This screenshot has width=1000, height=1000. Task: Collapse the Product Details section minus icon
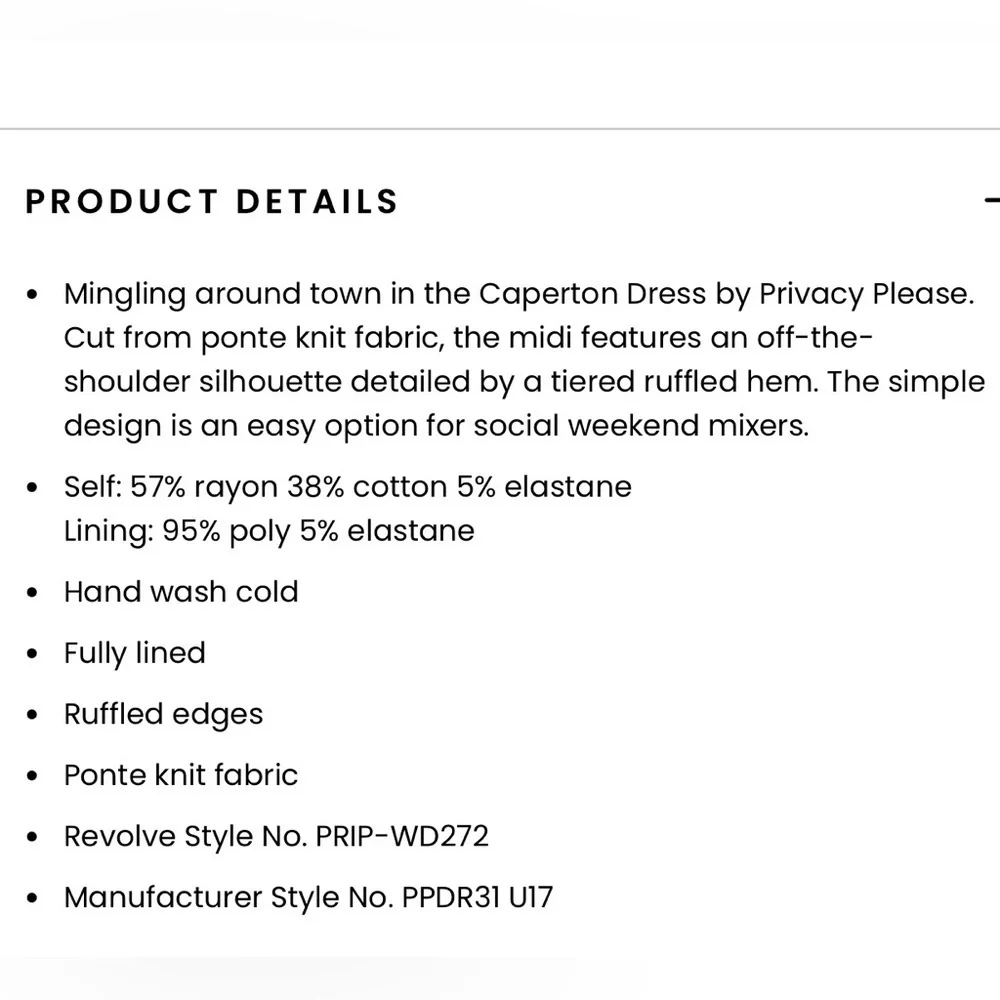click(x=992, y=200)
